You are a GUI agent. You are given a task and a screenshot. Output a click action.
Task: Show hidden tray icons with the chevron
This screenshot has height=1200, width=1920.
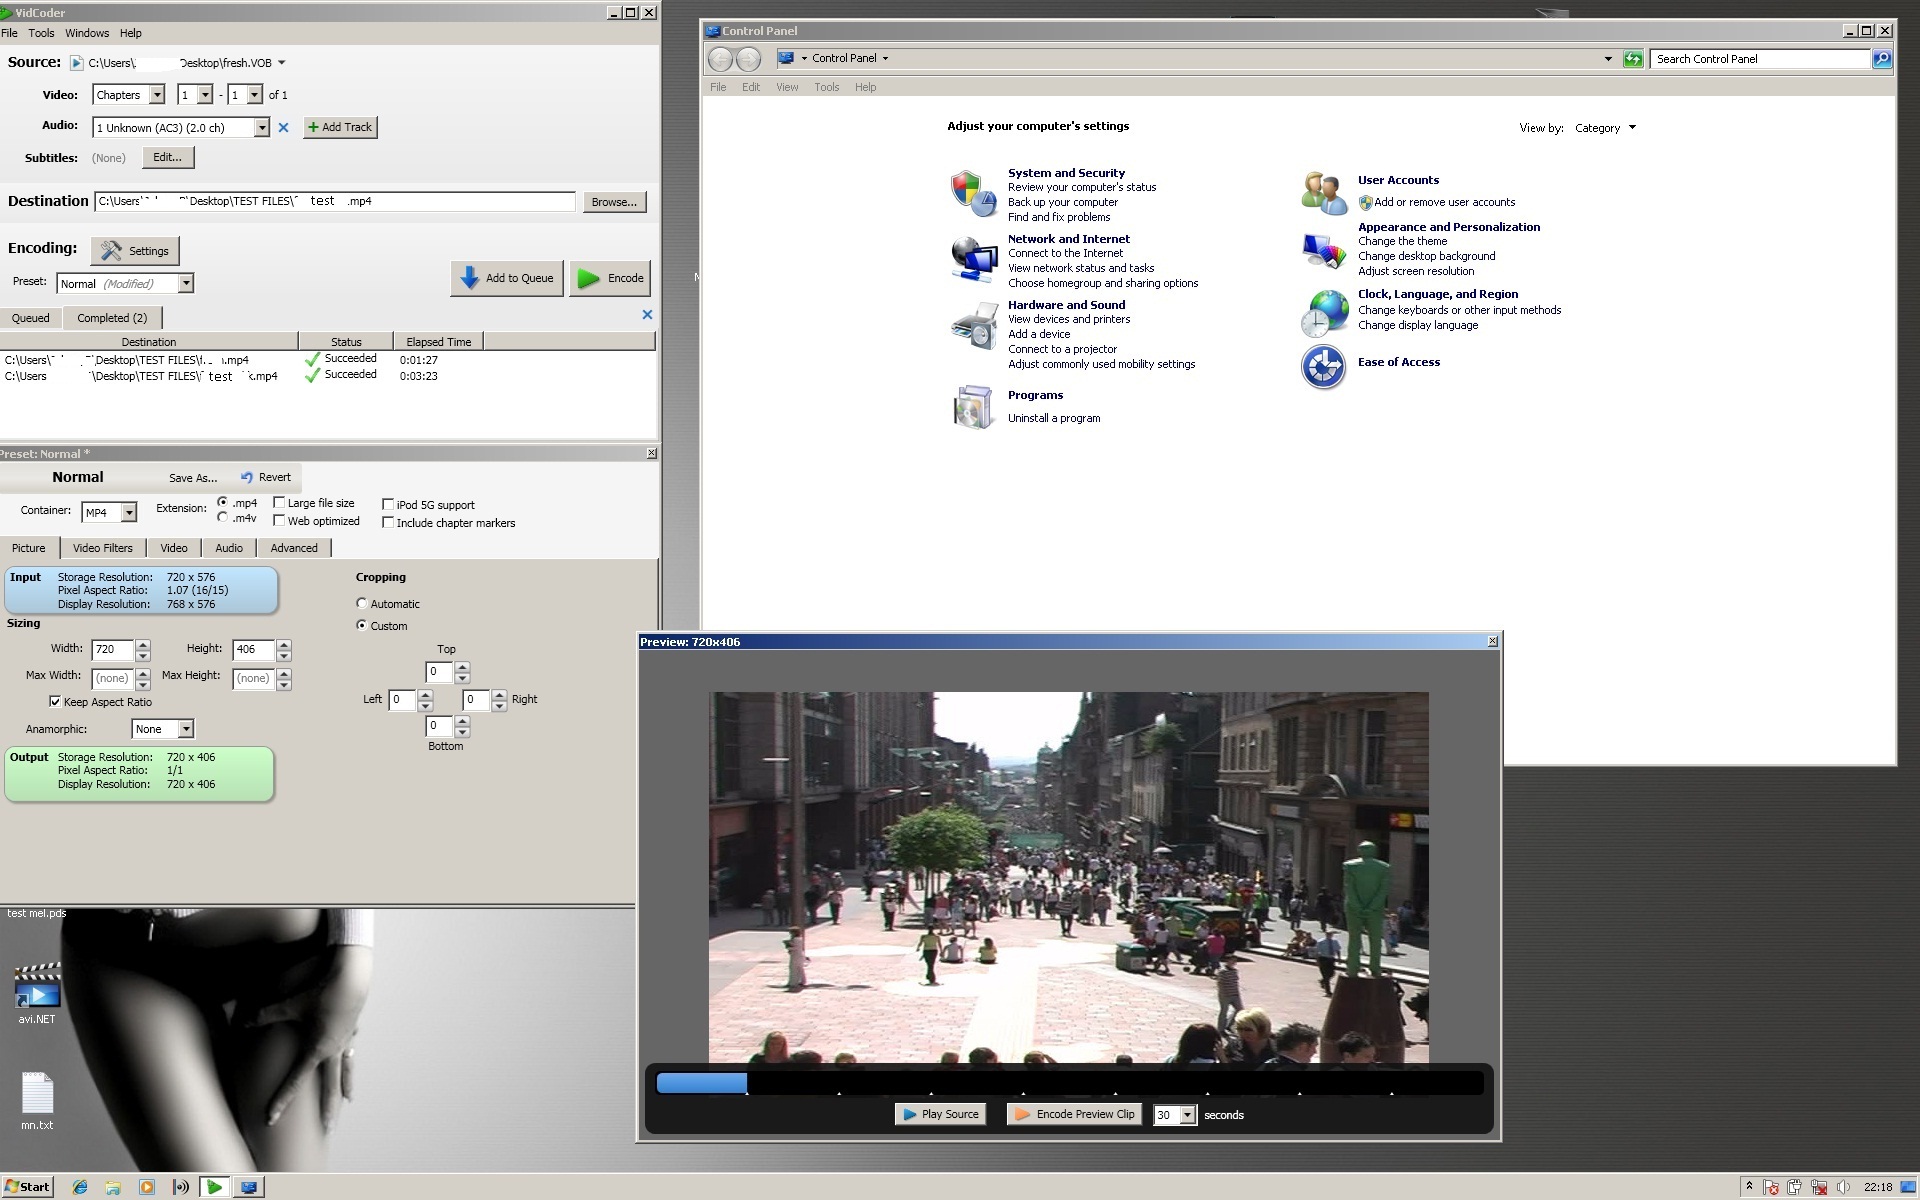[x=1749, y=1187]
